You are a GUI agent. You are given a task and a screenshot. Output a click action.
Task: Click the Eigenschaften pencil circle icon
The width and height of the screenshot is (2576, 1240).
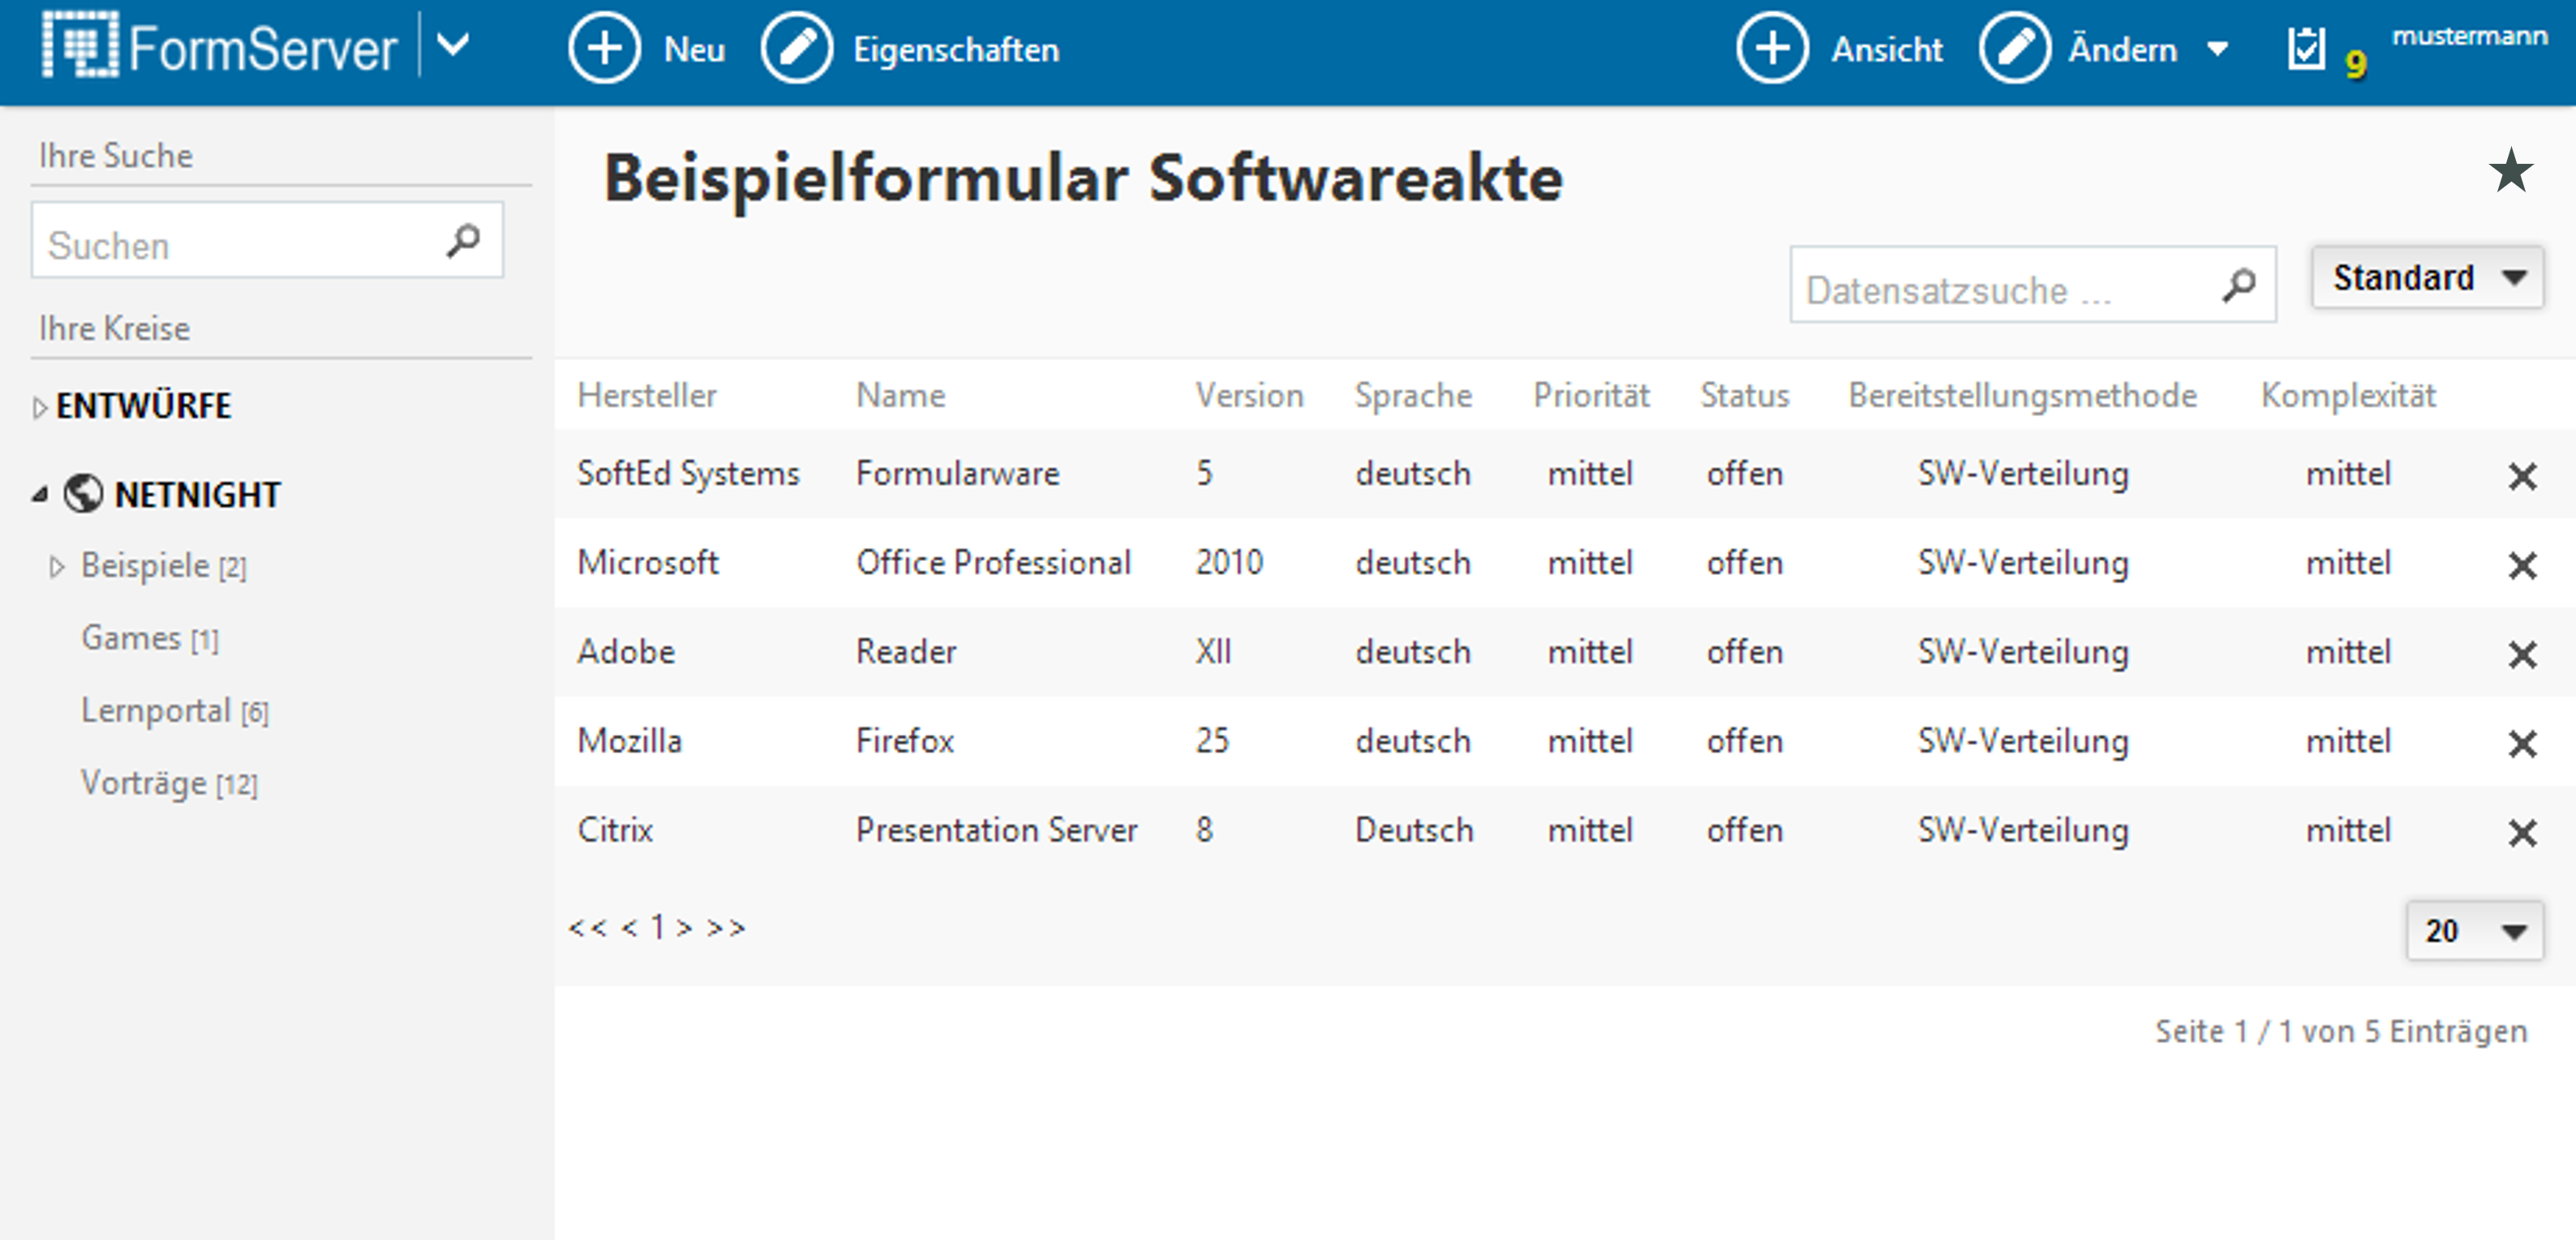pyautogui.click(x=797, y=48)
